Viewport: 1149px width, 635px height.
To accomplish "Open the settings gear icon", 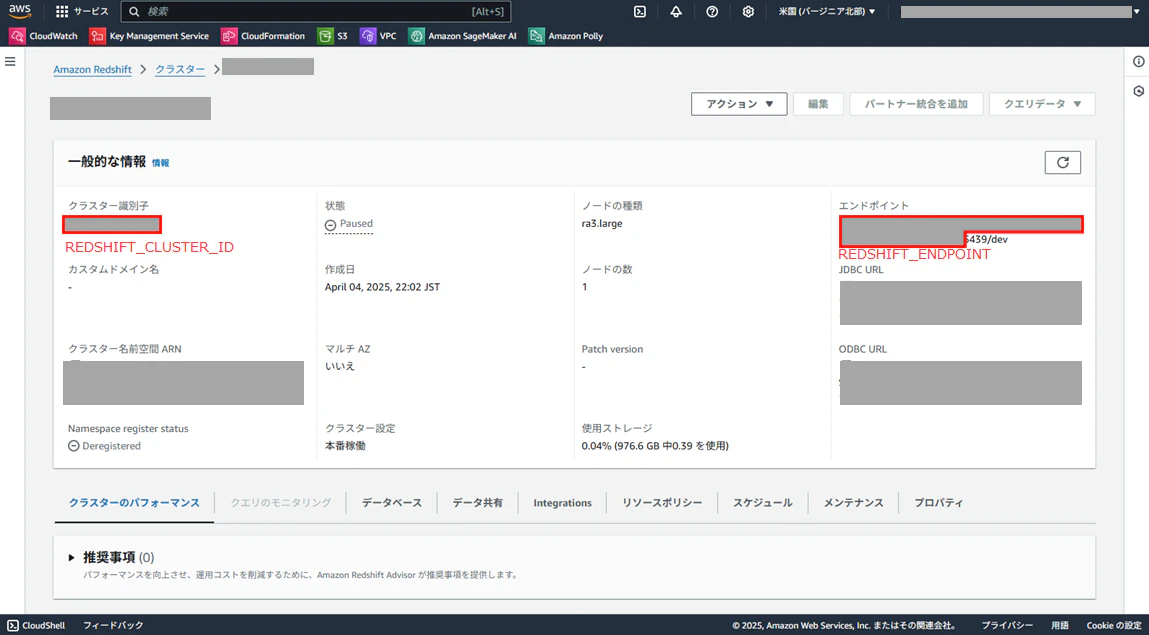I will (x=747, y=12).
